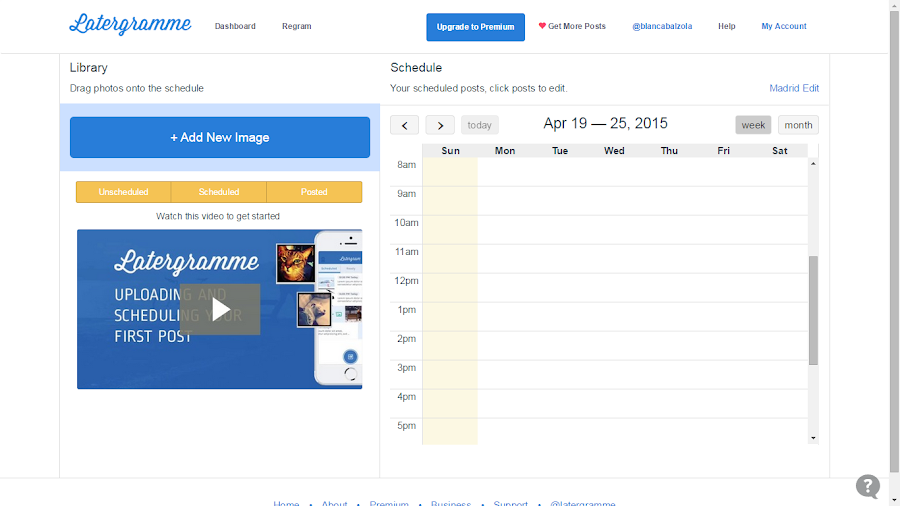Open the @blancabalzola account link
Screen dimensions: 900x506
662,26
